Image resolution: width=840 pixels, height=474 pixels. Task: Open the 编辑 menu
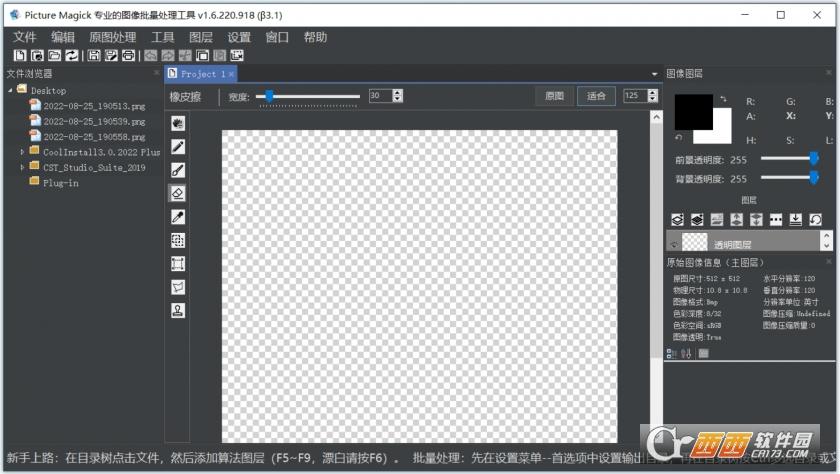coord(63,37)
